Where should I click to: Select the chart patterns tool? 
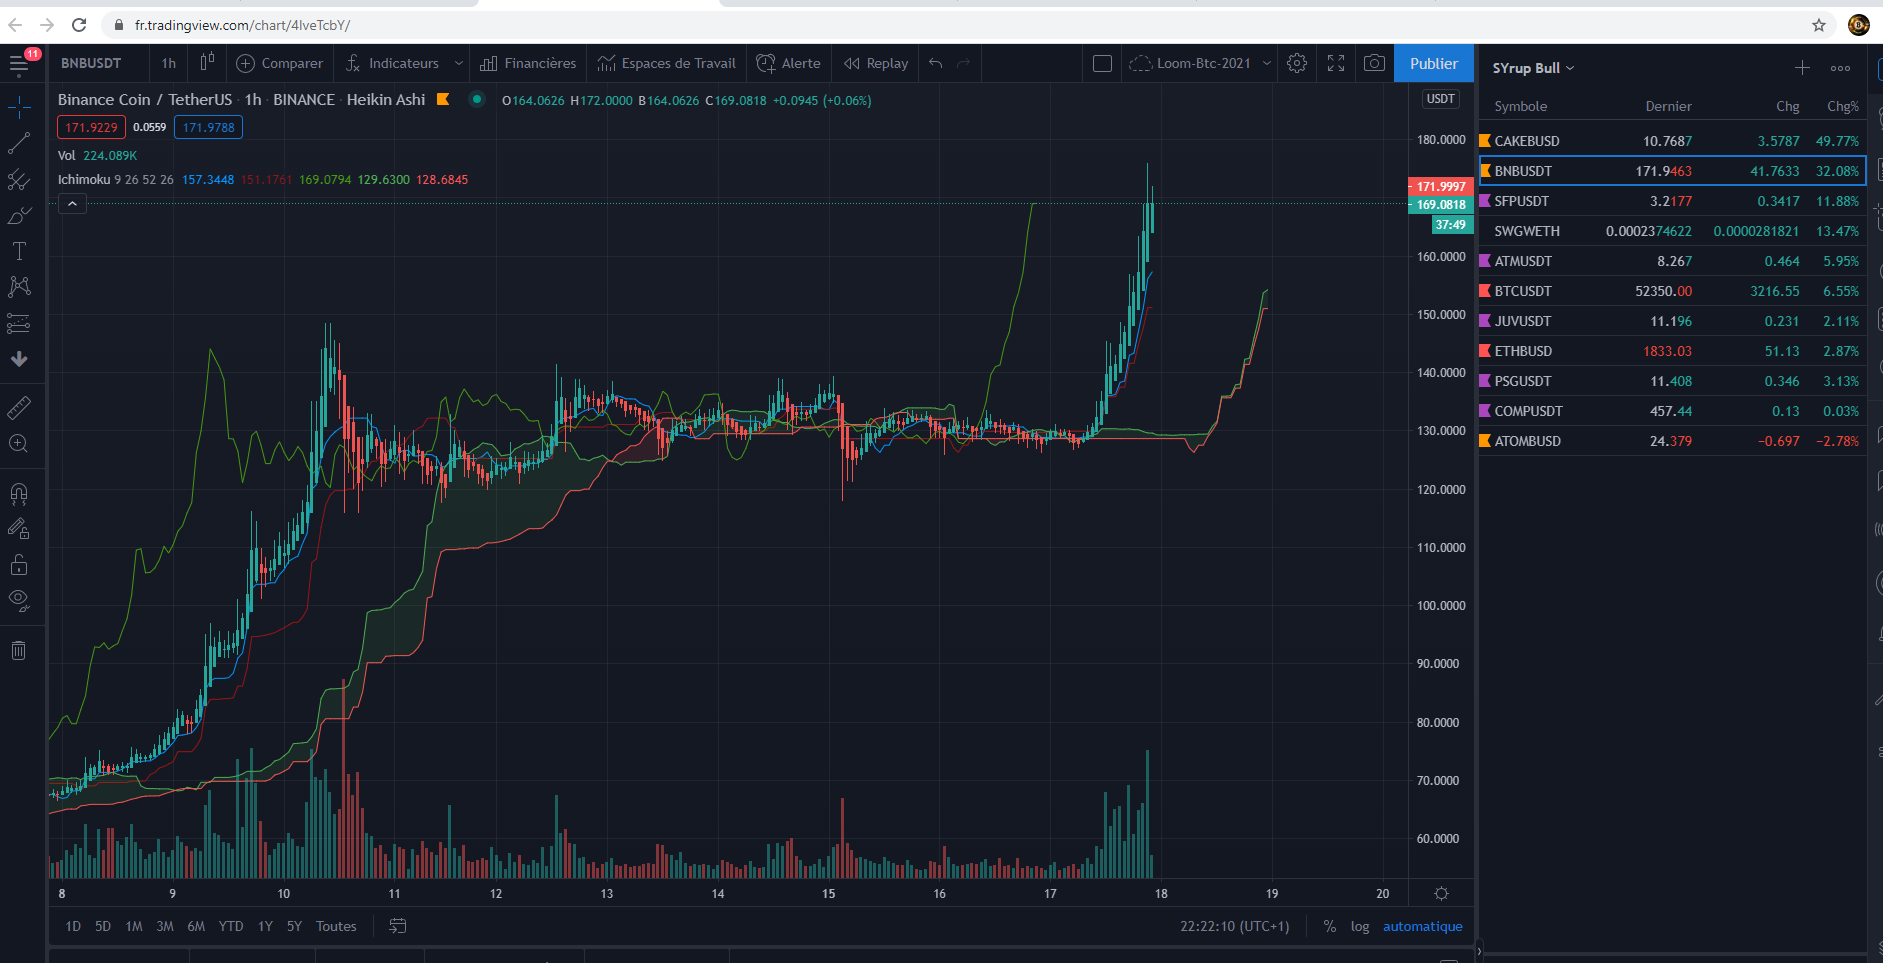pyautogui.click(x=19, y=287)
